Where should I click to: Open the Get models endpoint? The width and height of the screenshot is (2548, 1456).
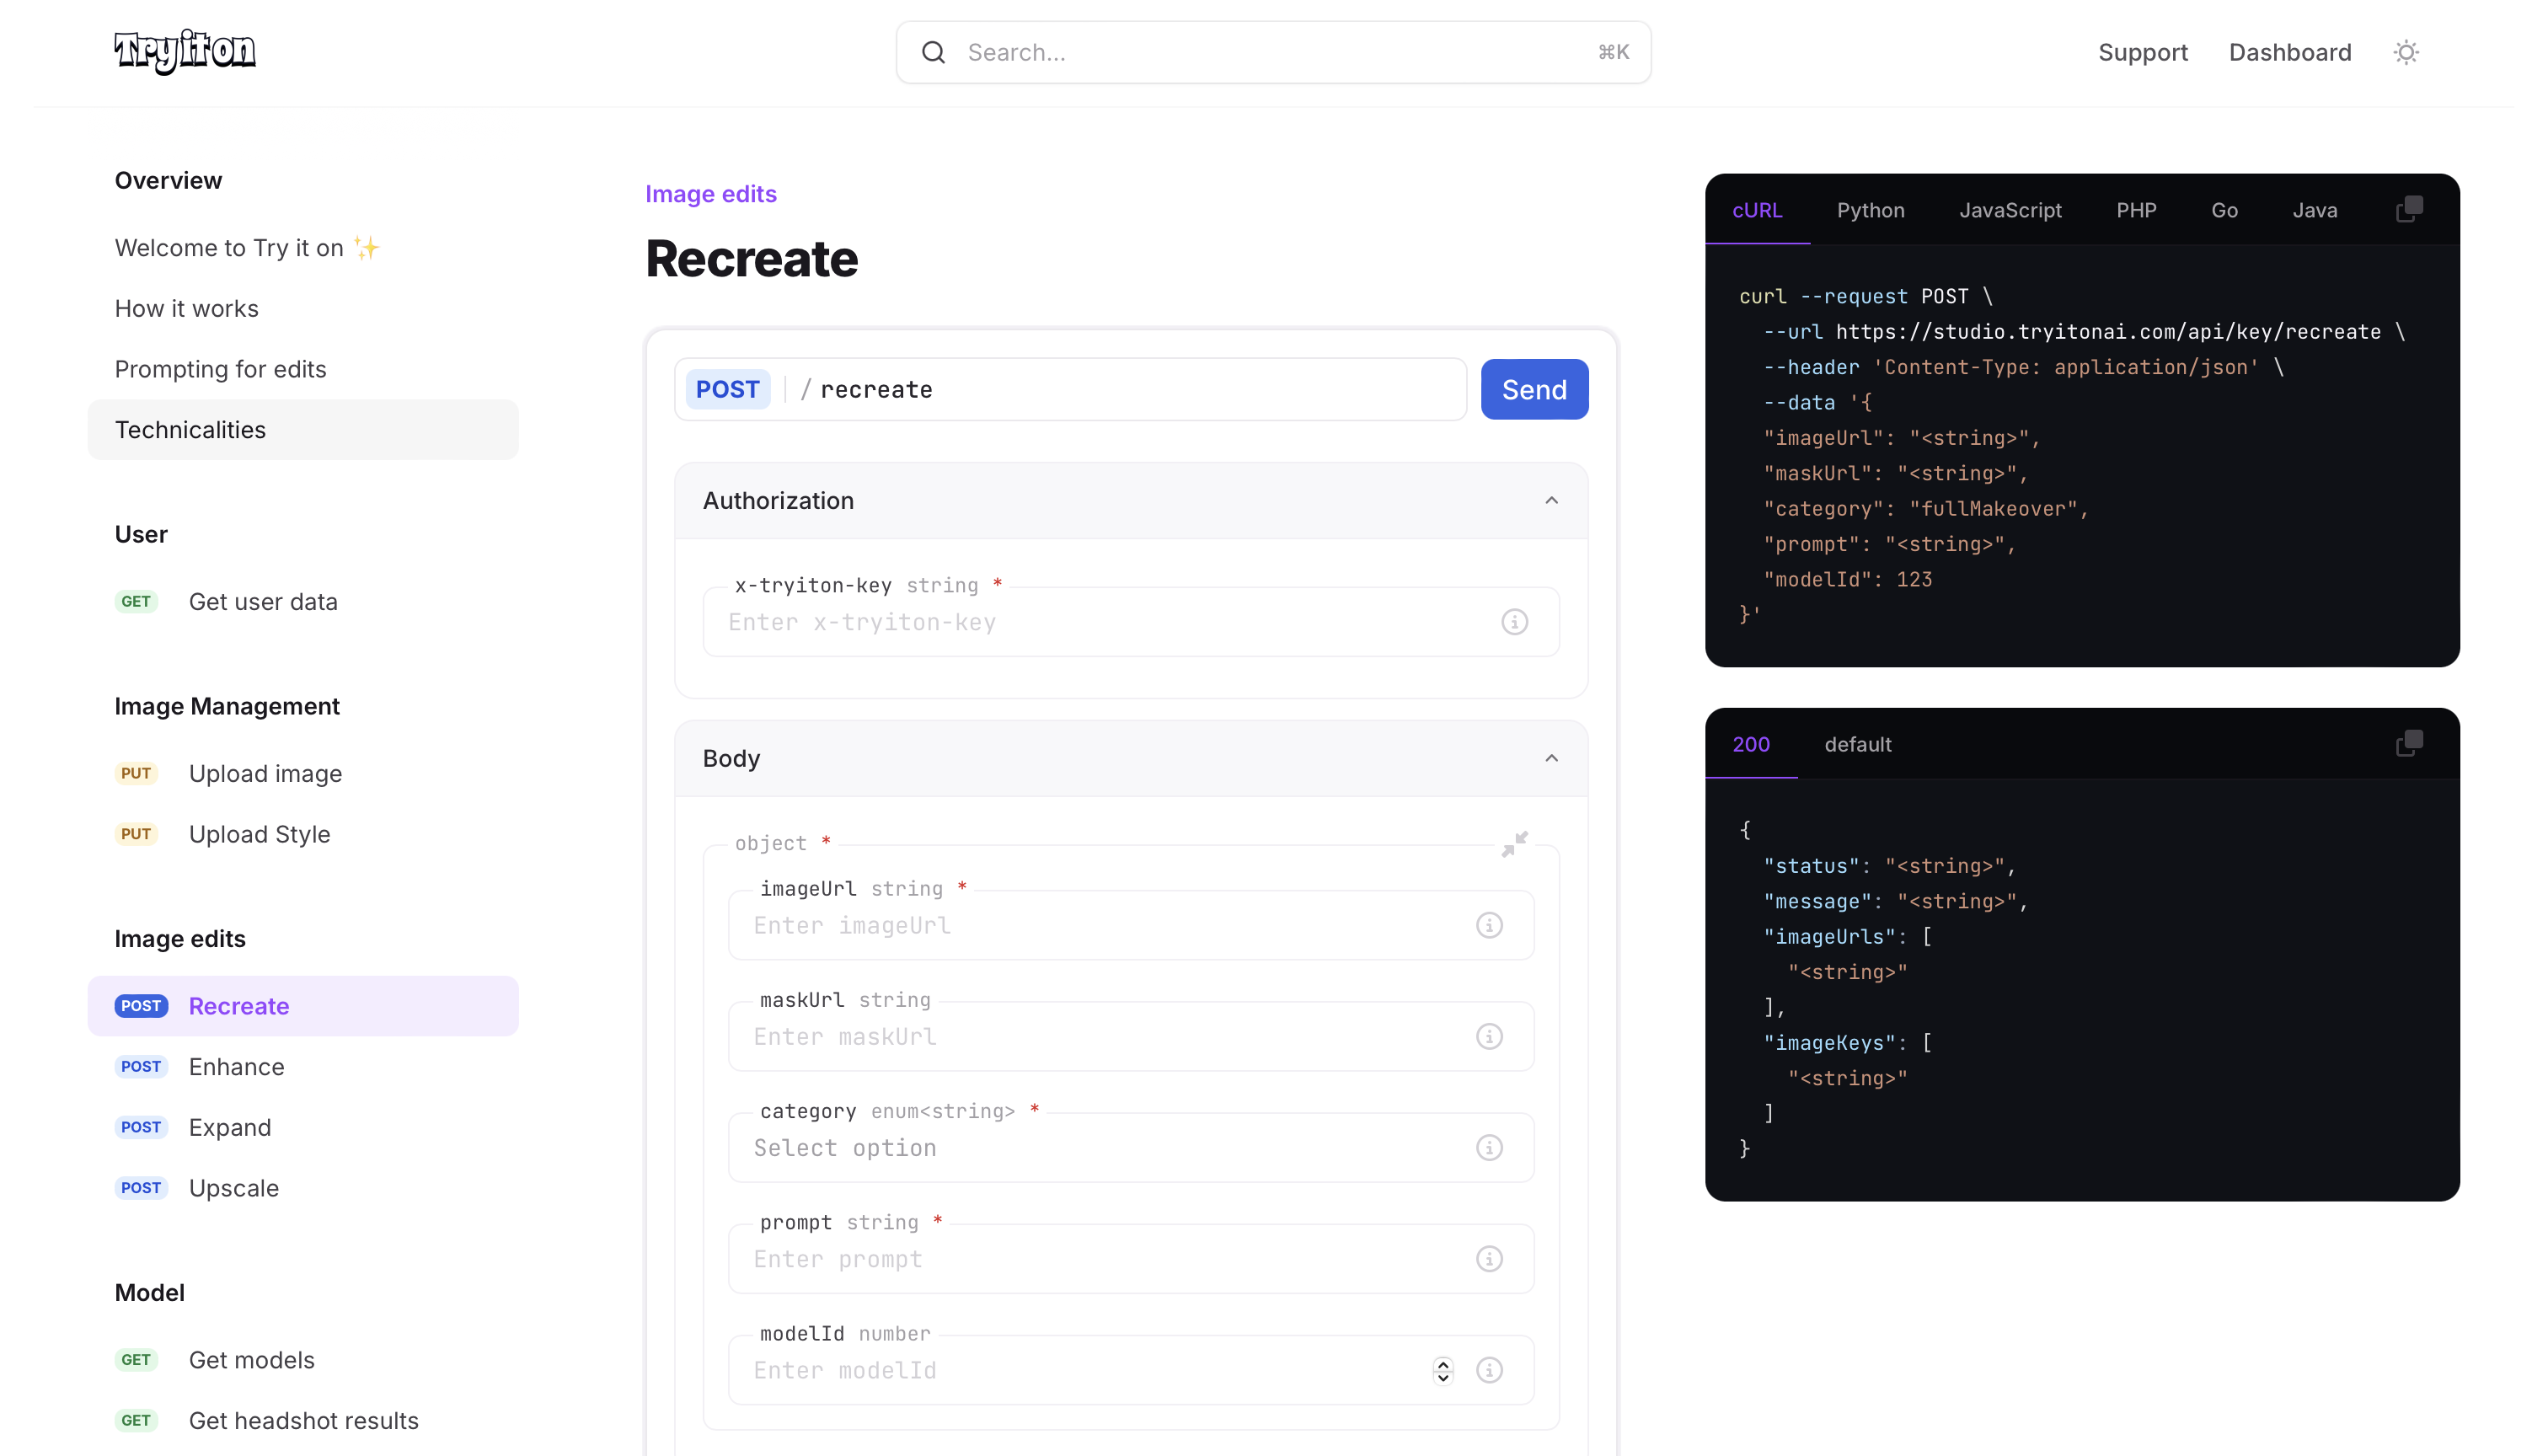coord(303,1360)
